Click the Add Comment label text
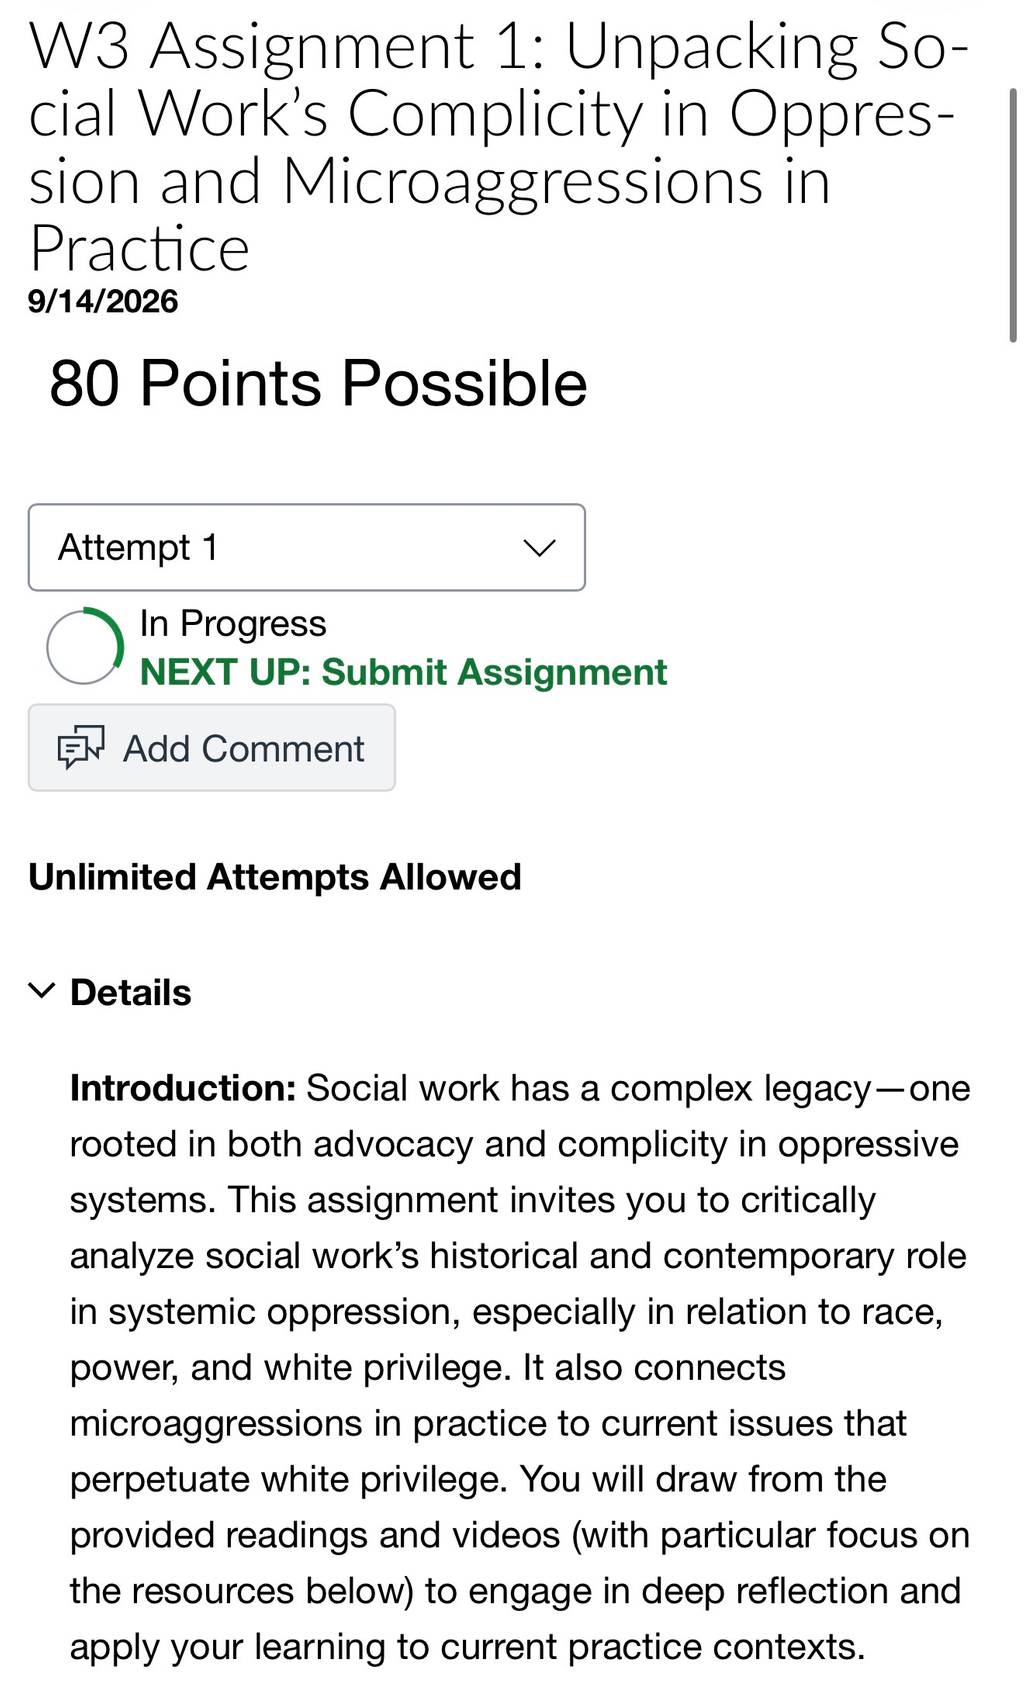The image size is (1024, 1694). pos(244,748)
